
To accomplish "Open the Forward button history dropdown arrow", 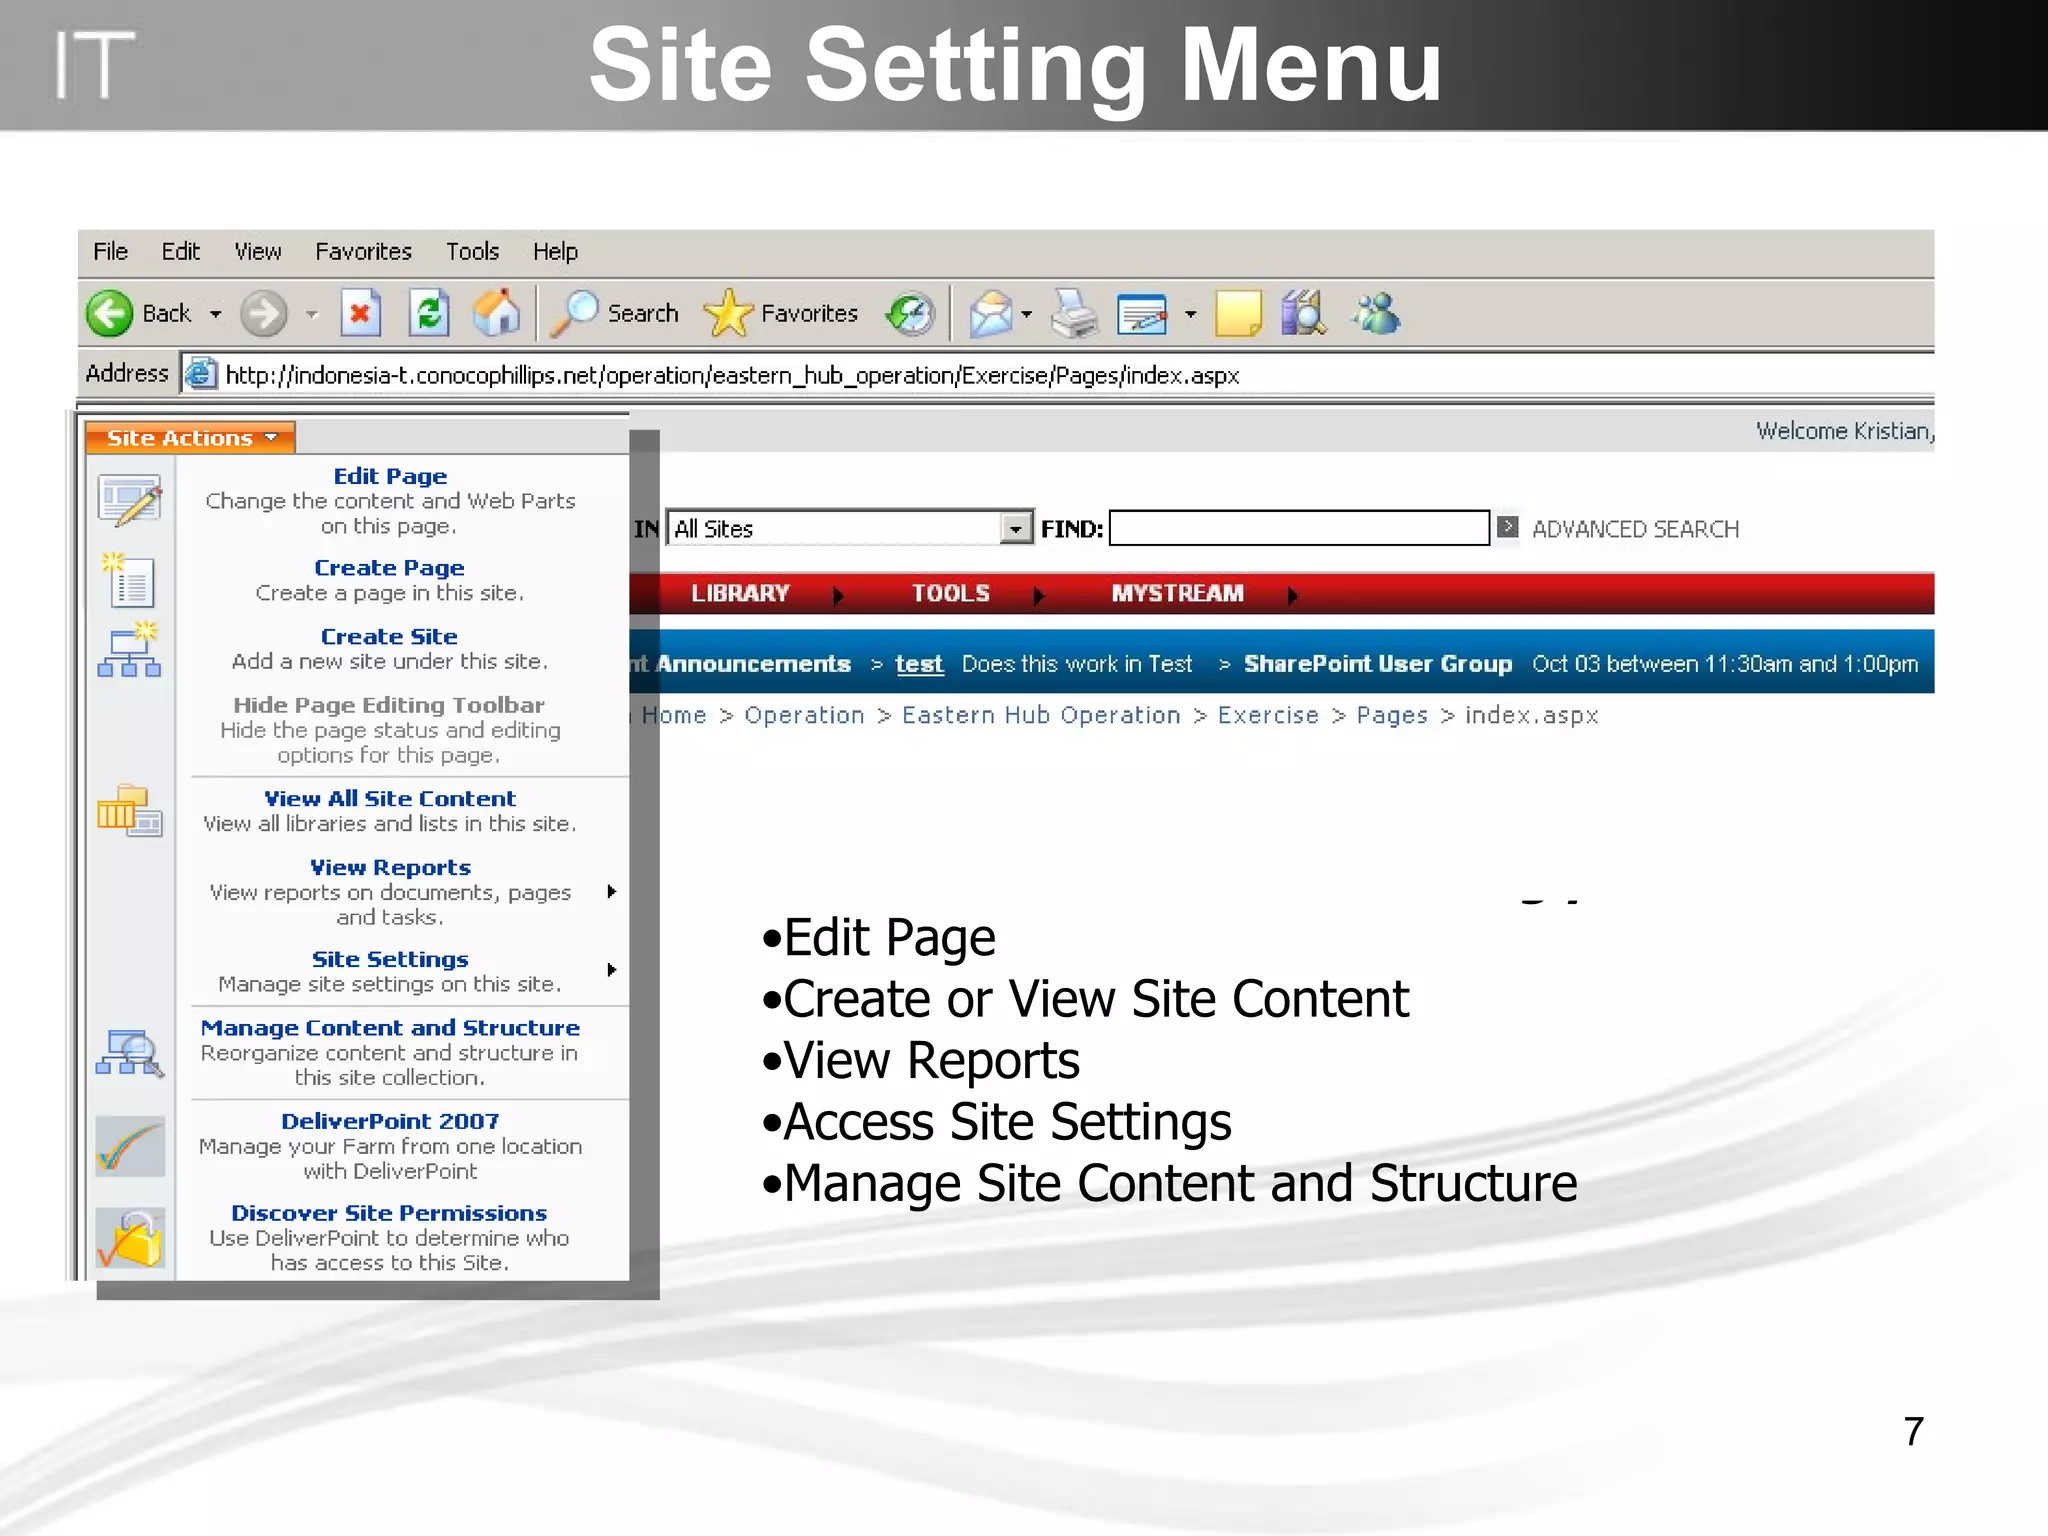I will (312, 314).
